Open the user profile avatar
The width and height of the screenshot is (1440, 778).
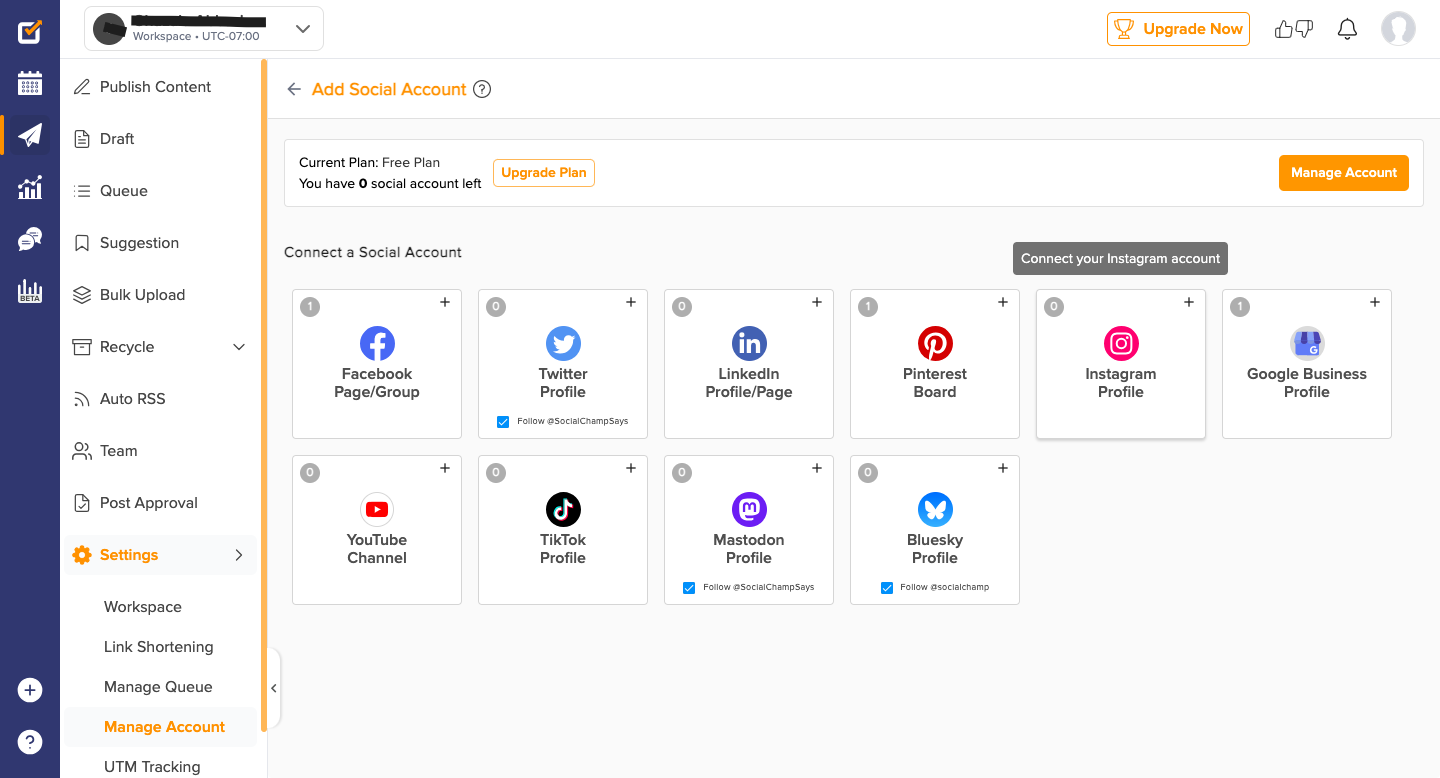[x=1398, y=29]
